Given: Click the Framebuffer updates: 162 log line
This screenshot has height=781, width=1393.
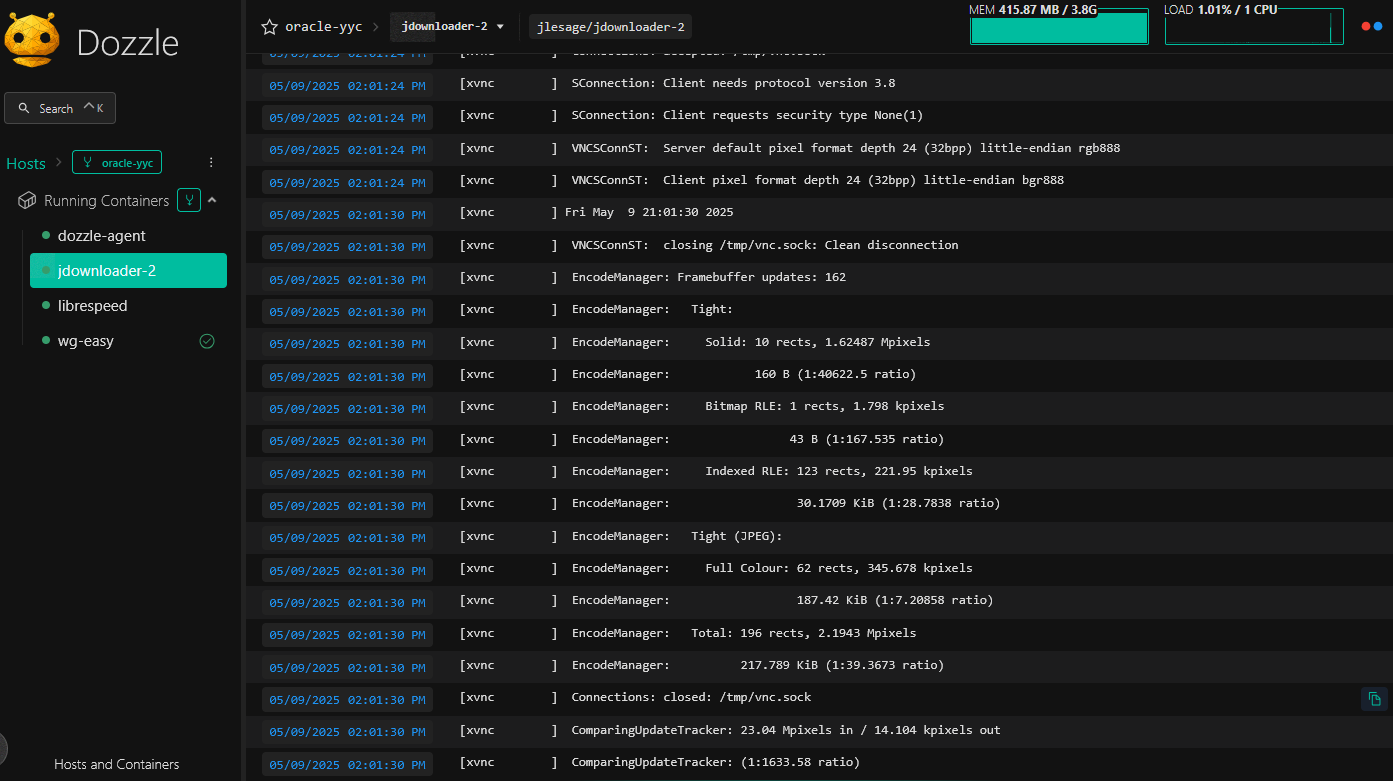Looking at the screenshot, I should (819, 277).
